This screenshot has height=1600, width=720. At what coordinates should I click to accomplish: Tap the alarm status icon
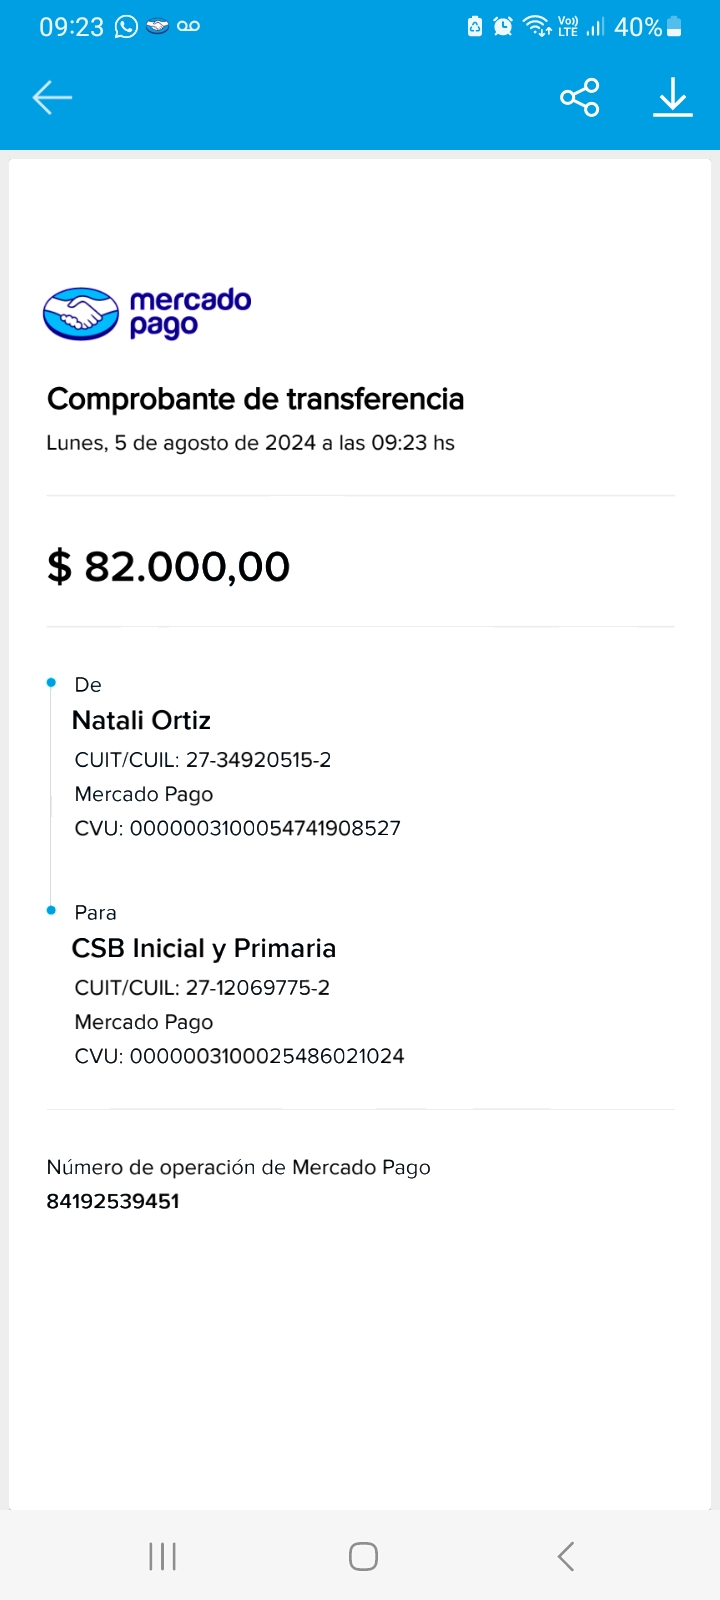coord(503,27)
